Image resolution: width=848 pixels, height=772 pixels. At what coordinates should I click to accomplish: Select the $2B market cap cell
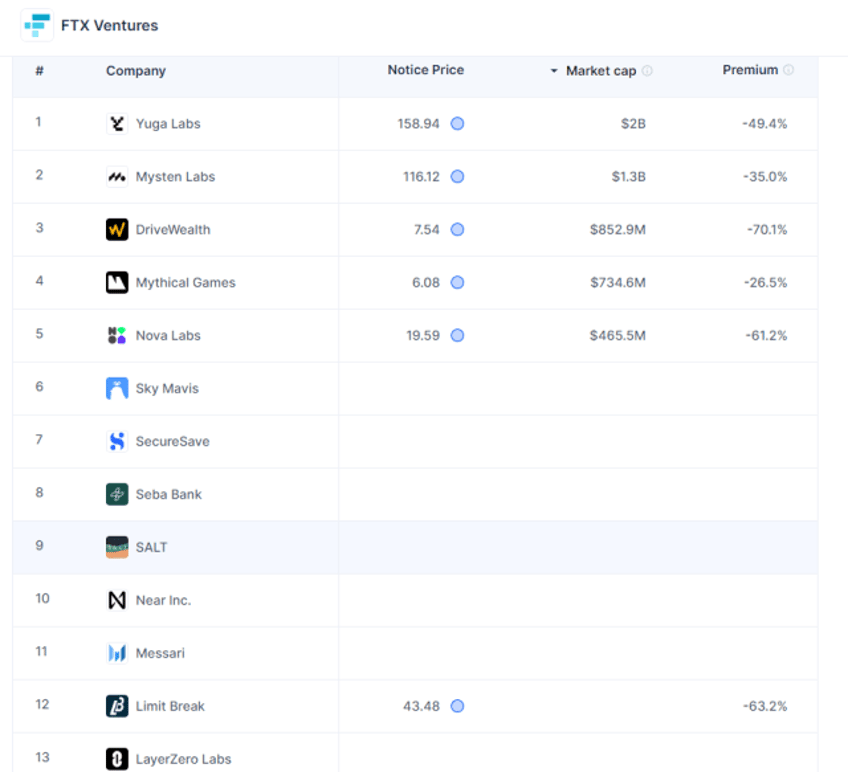coord(633,124)
